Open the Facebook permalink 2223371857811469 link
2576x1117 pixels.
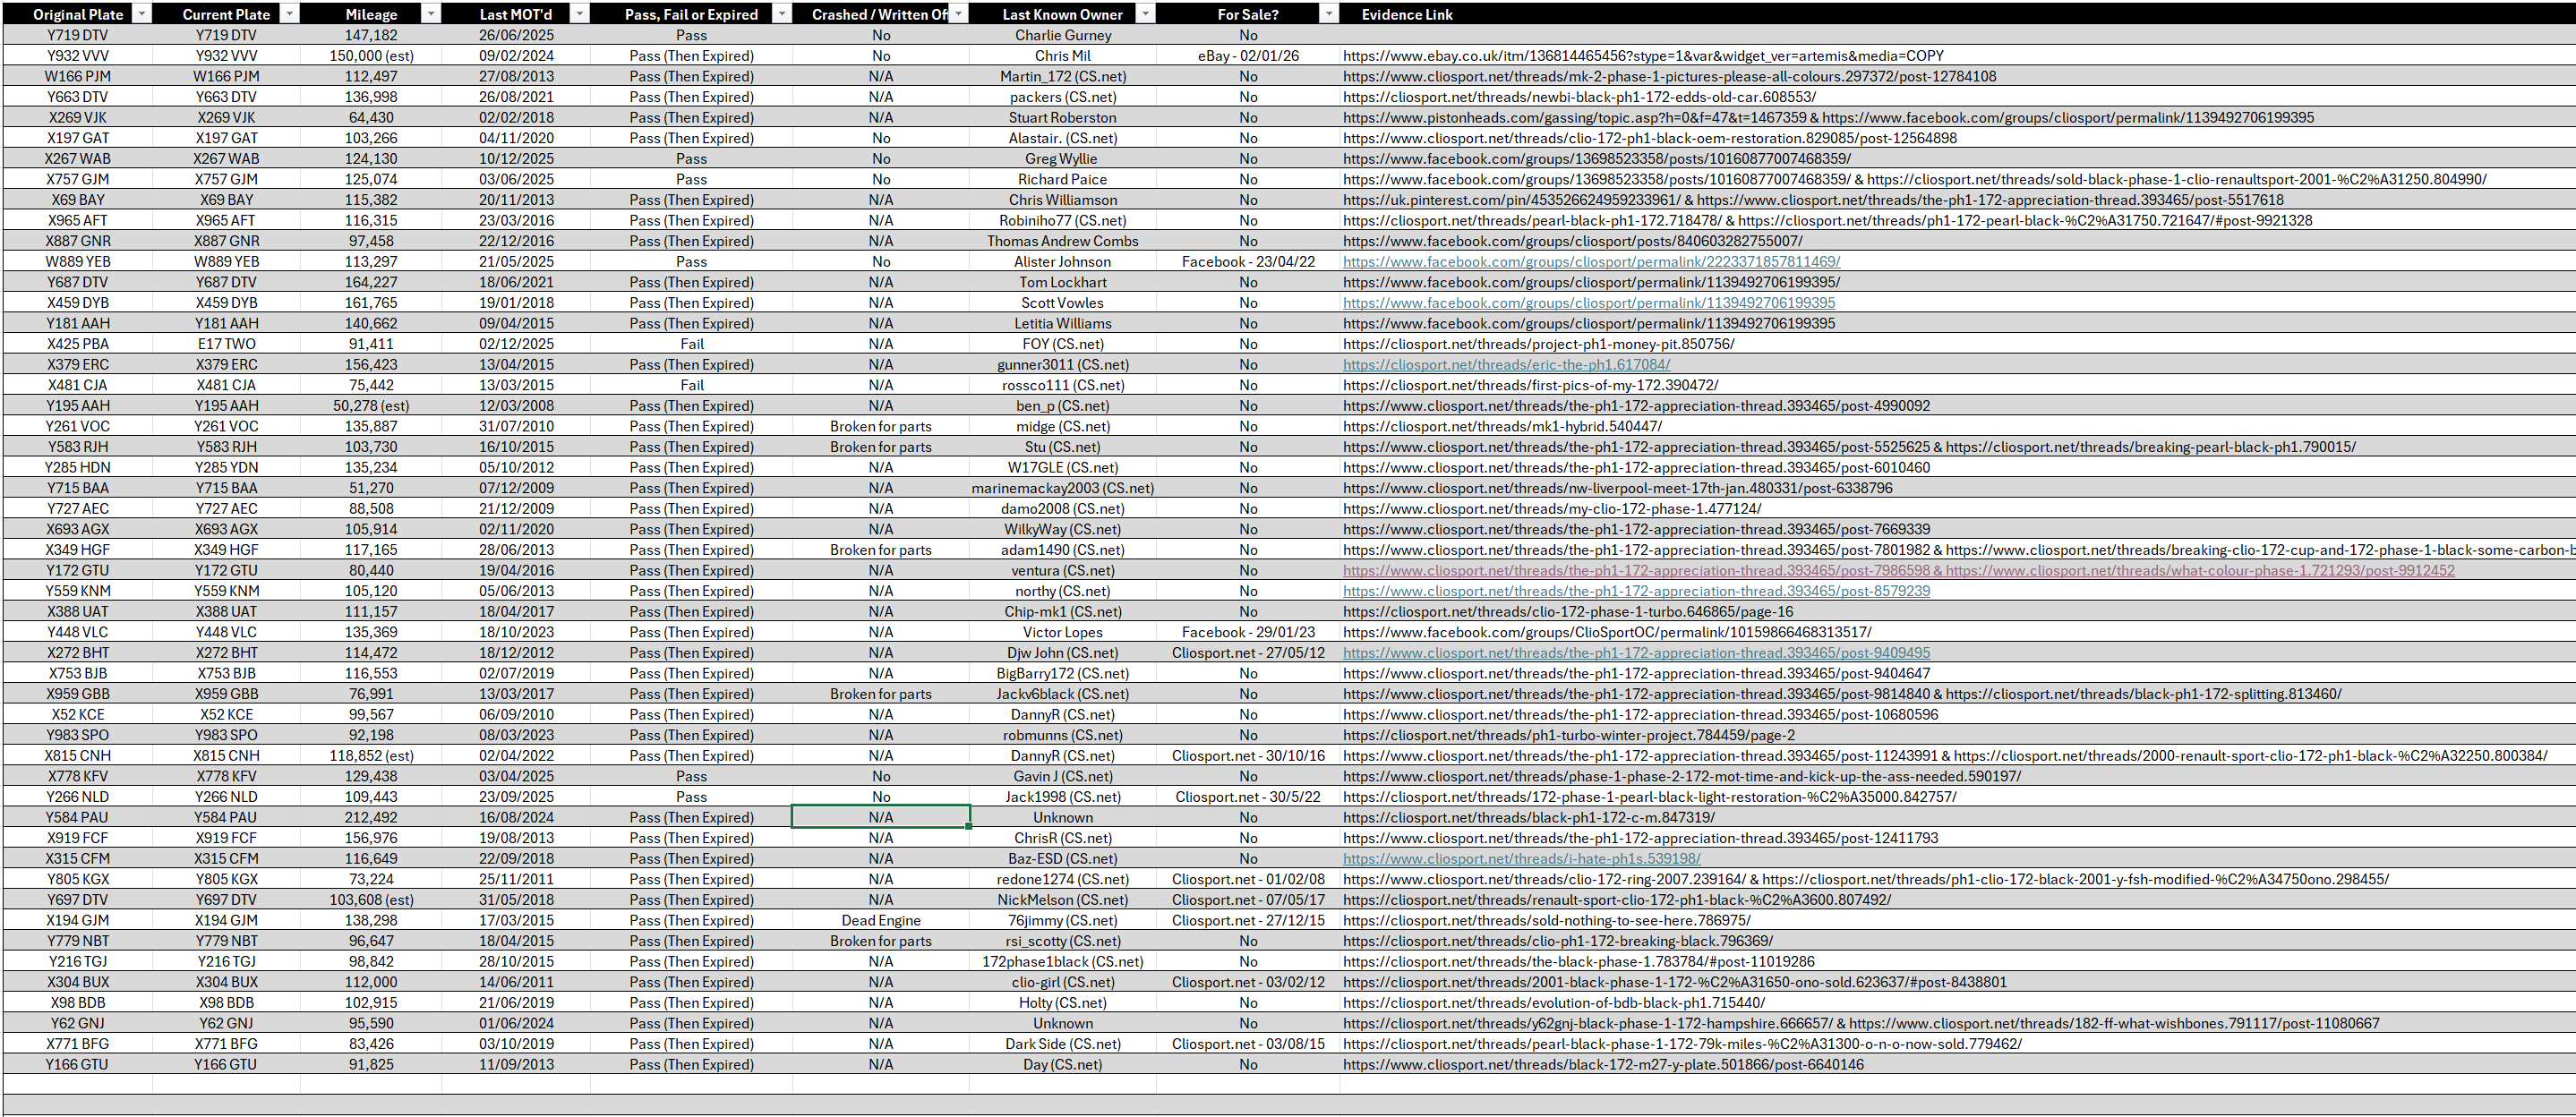1591,262
